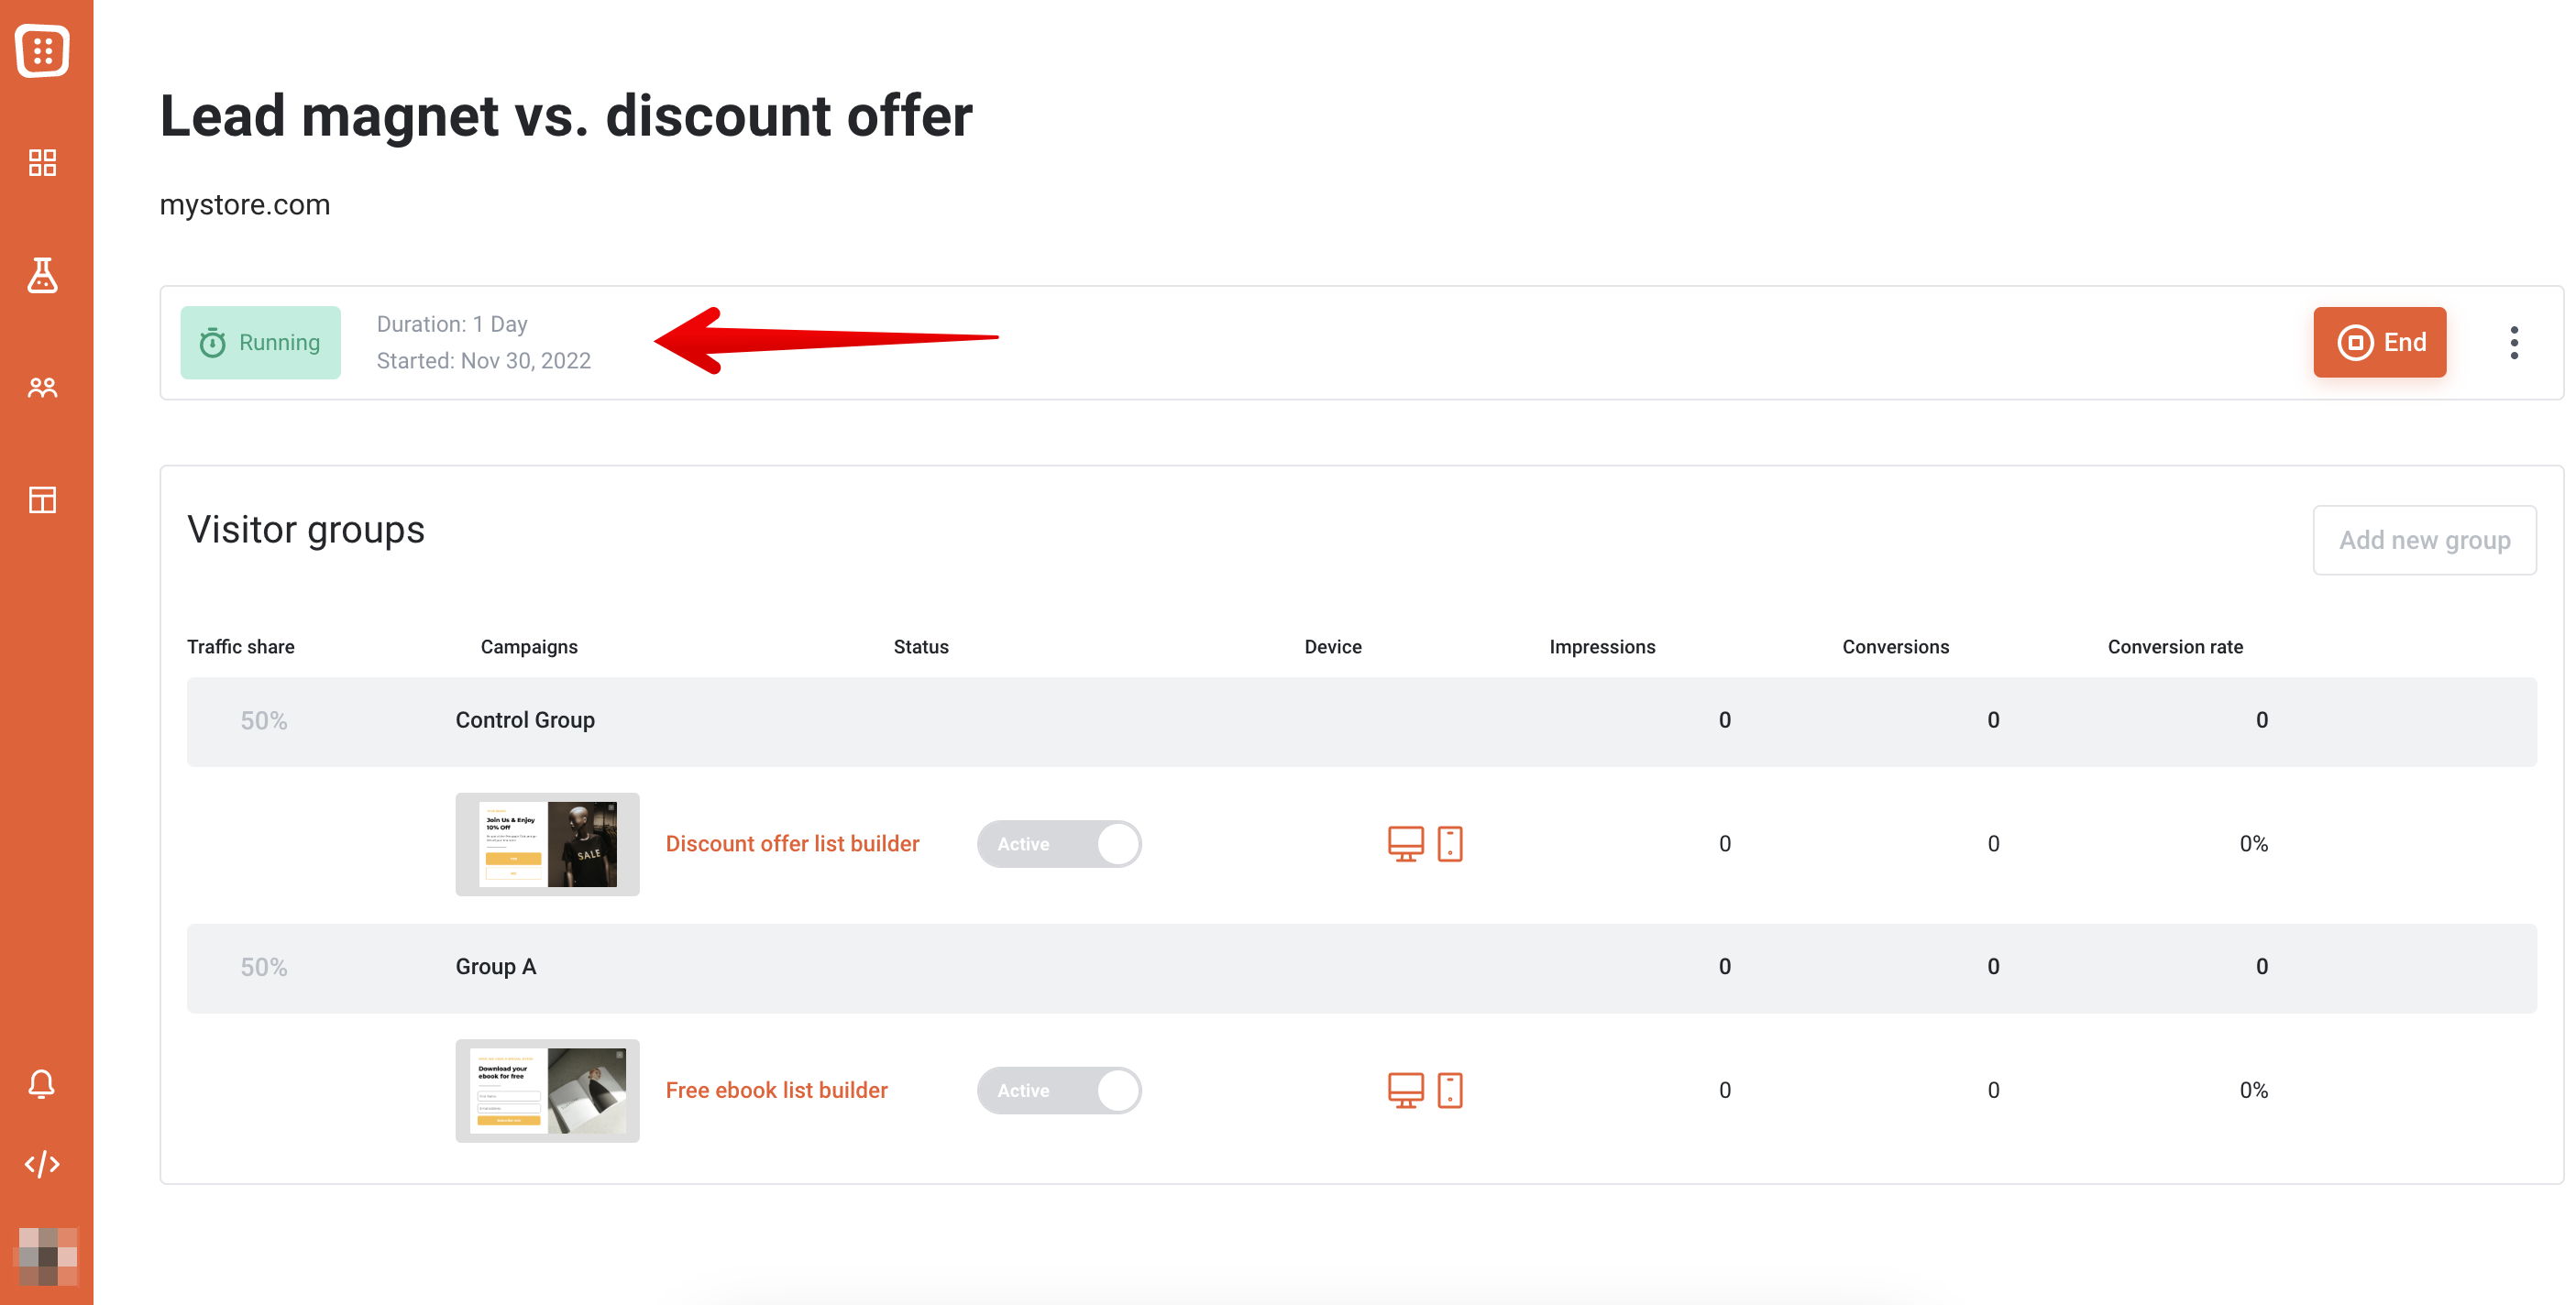Open the embed code icon in sidebar
Screen dimensions: 2576x1305
coord(42,1164)
